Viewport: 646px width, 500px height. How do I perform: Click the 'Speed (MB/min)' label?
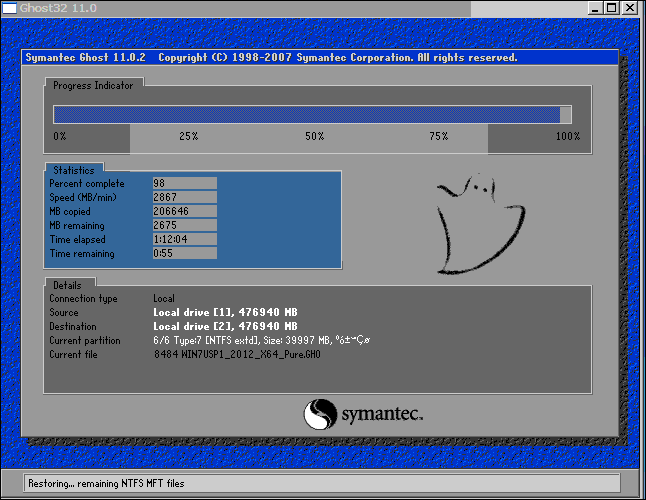pyautogui.click(x=83, y=197)
